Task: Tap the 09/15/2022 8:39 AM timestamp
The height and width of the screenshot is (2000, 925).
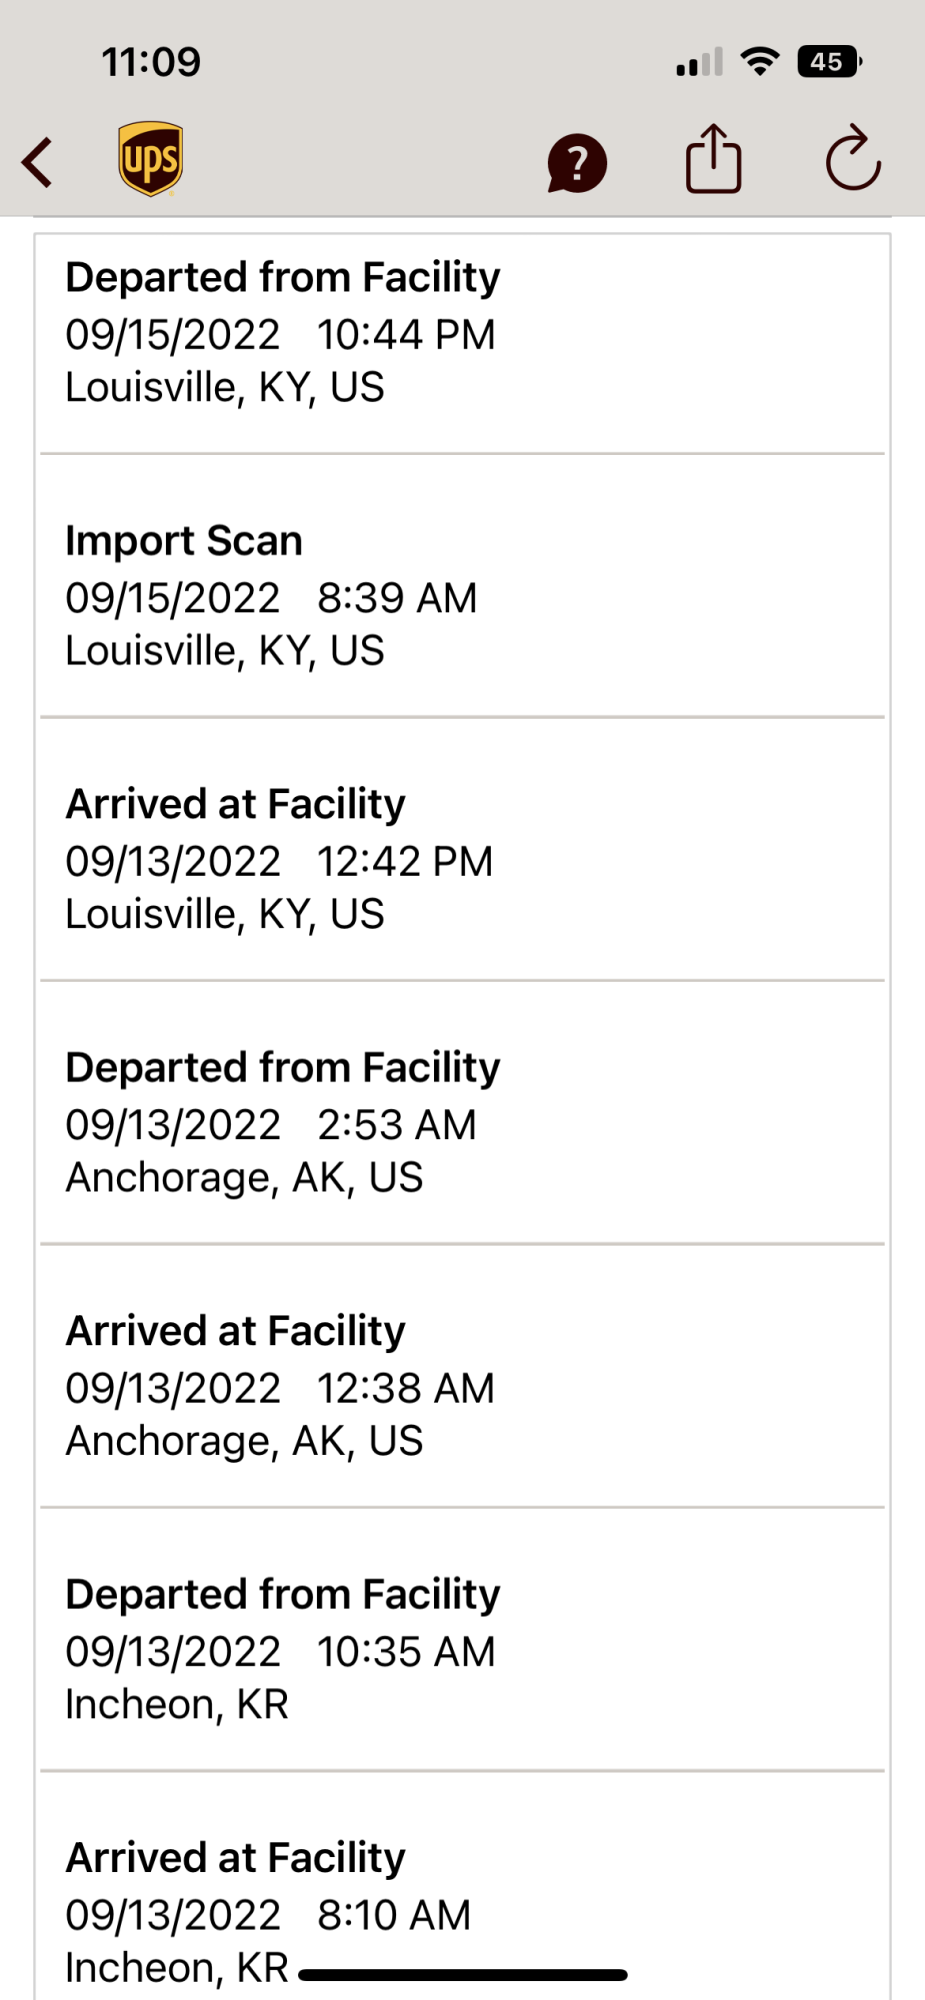Action: tap(271, 598)
